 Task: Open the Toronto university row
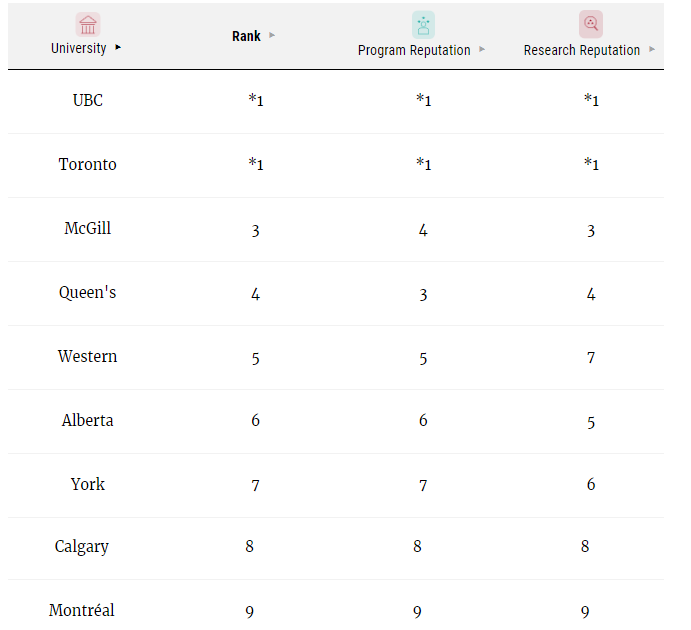tap(88, 164)
